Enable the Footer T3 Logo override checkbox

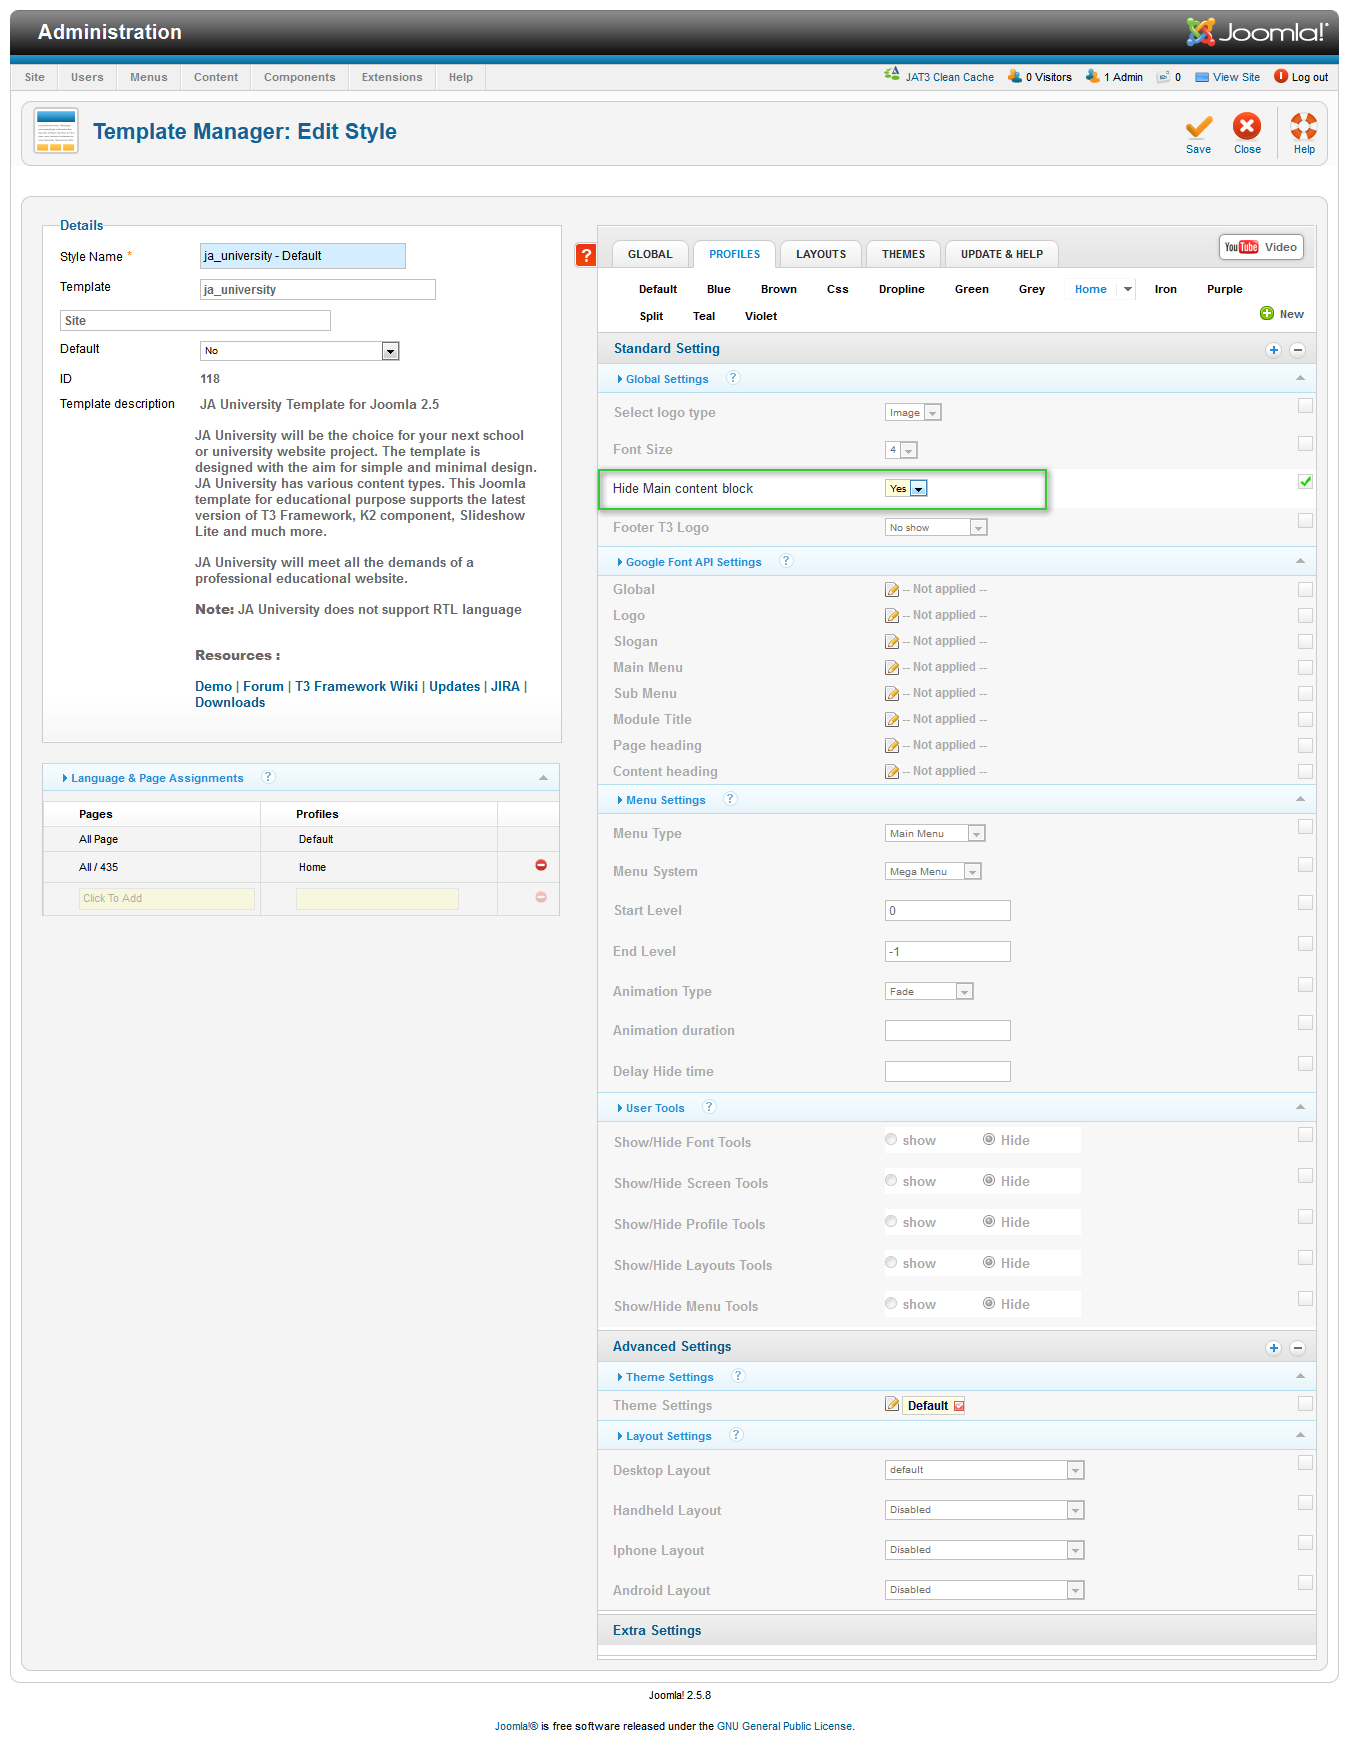(x=1305, y=521)
